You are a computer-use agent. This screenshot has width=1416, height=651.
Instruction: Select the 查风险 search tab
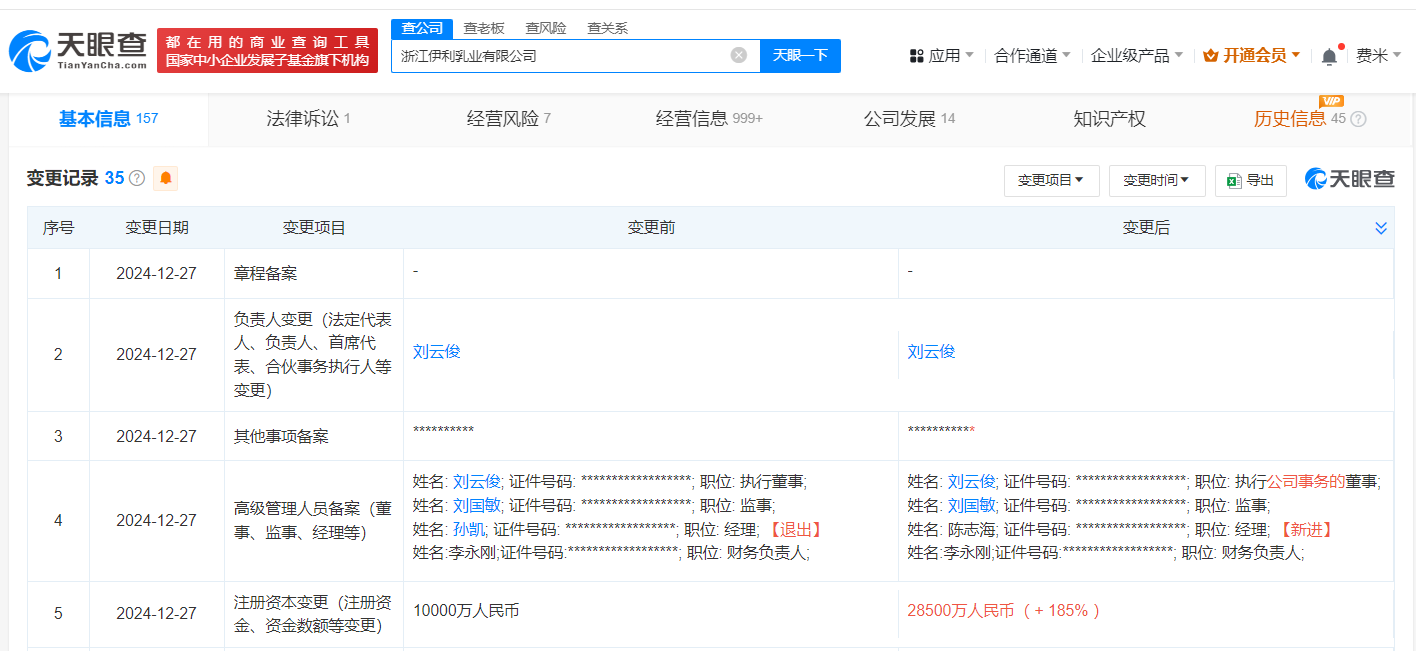click(x=545, y=28)
